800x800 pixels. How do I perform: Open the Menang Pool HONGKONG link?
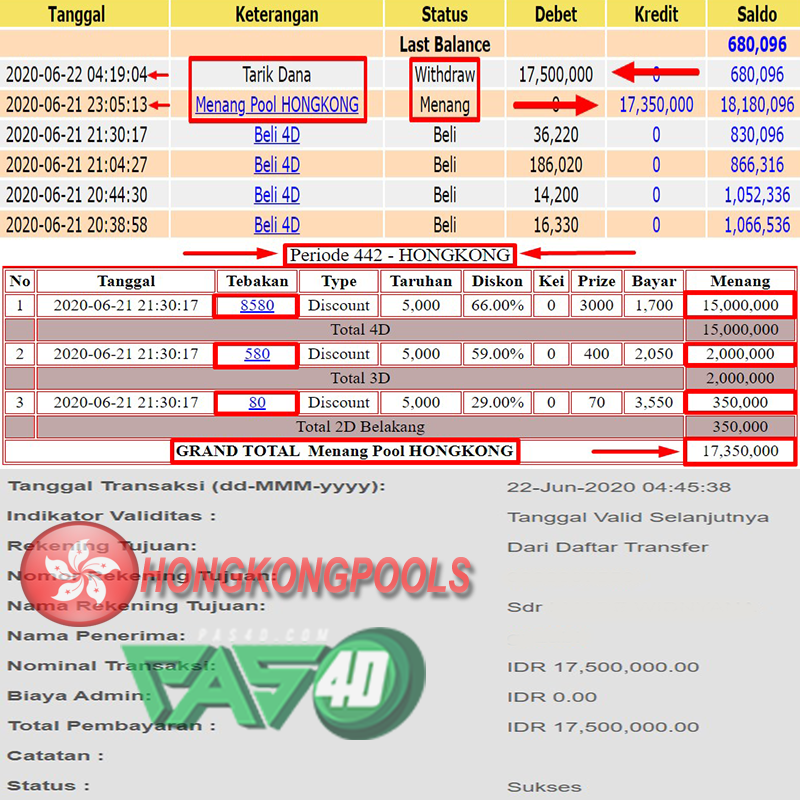click(x=277, y=105)
